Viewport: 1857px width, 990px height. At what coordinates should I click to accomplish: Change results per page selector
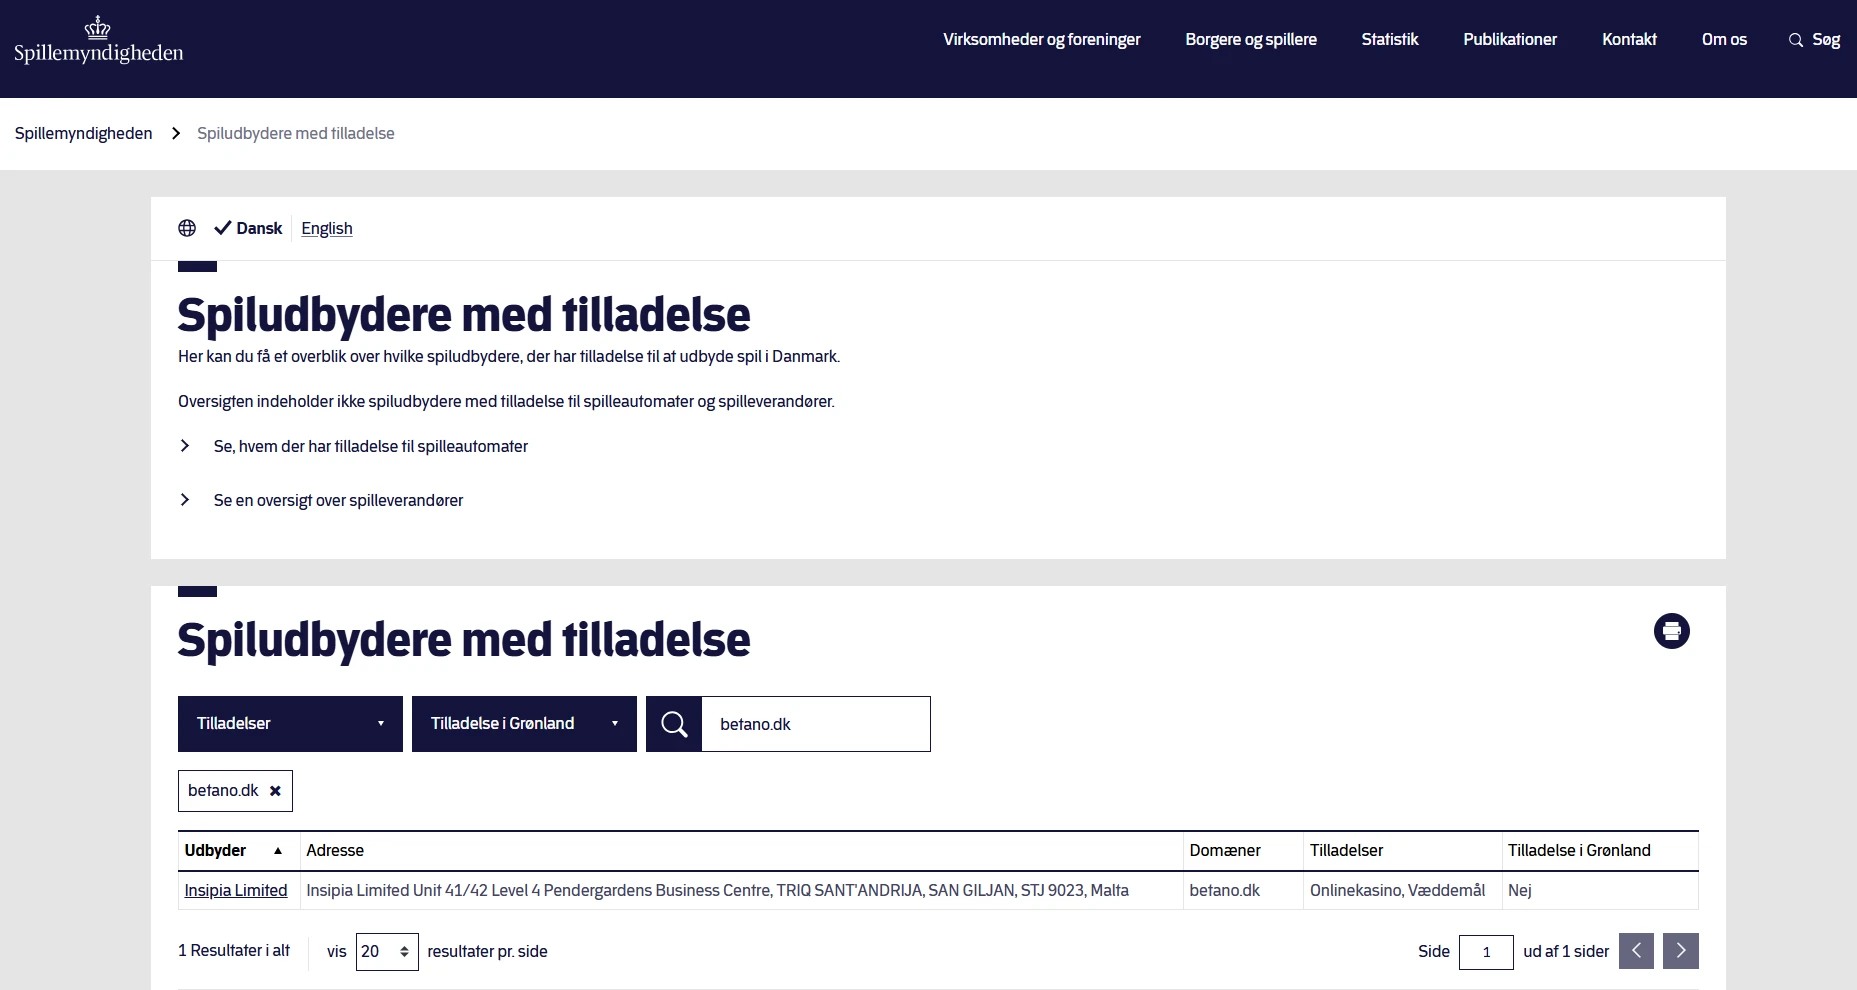[387, 951]
